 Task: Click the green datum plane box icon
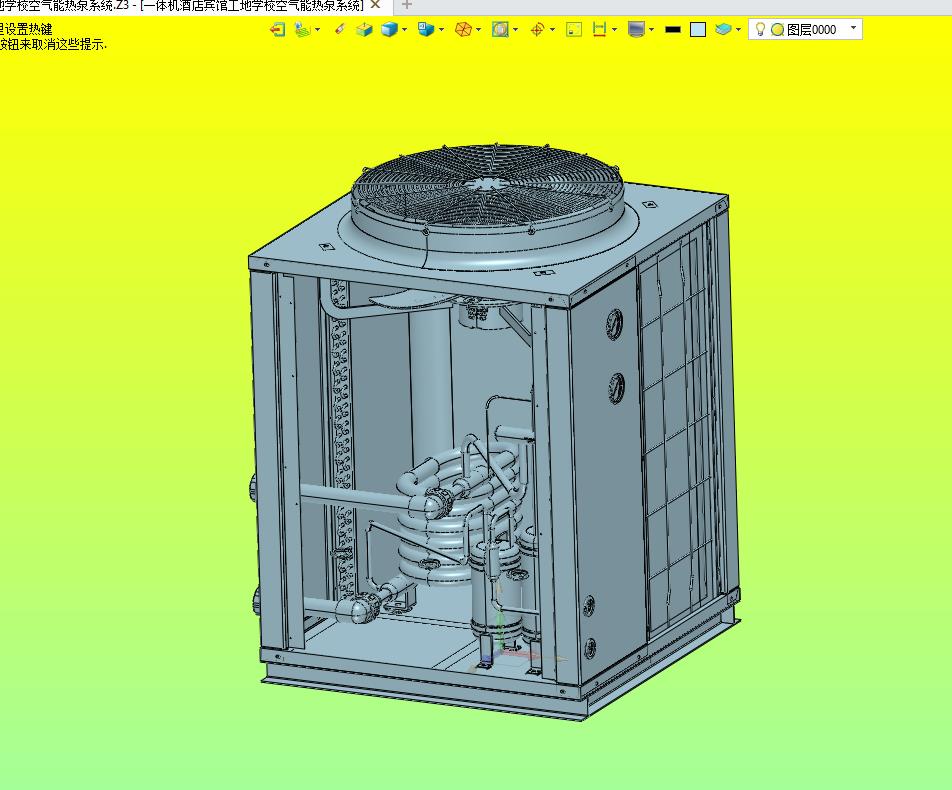click(x=364, y=29)
